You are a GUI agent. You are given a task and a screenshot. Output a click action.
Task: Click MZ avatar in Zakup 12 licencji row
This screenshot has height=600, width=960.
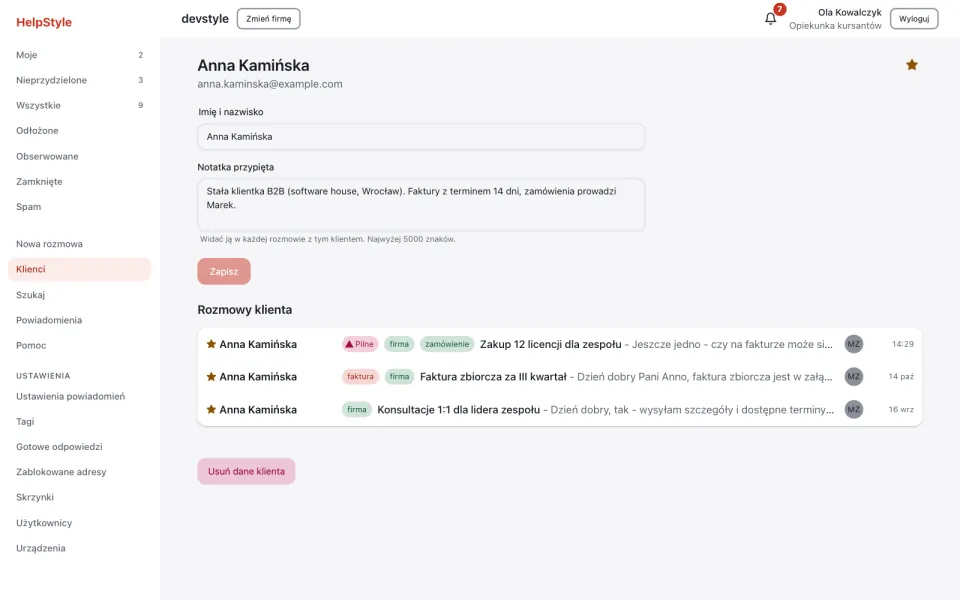(x=853, y=344)
